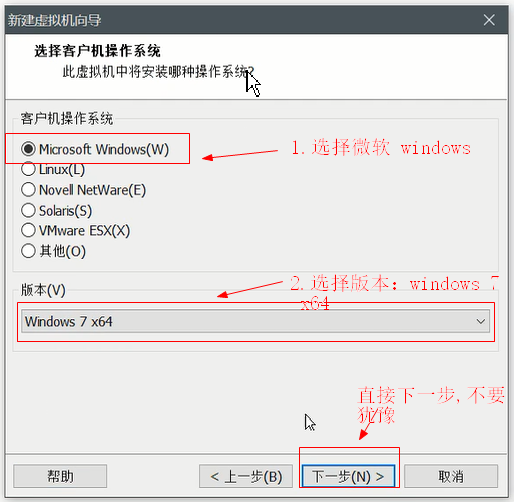
Task: Click the 新建虚拟机向导 title bar text
Action: click(54, 20)
